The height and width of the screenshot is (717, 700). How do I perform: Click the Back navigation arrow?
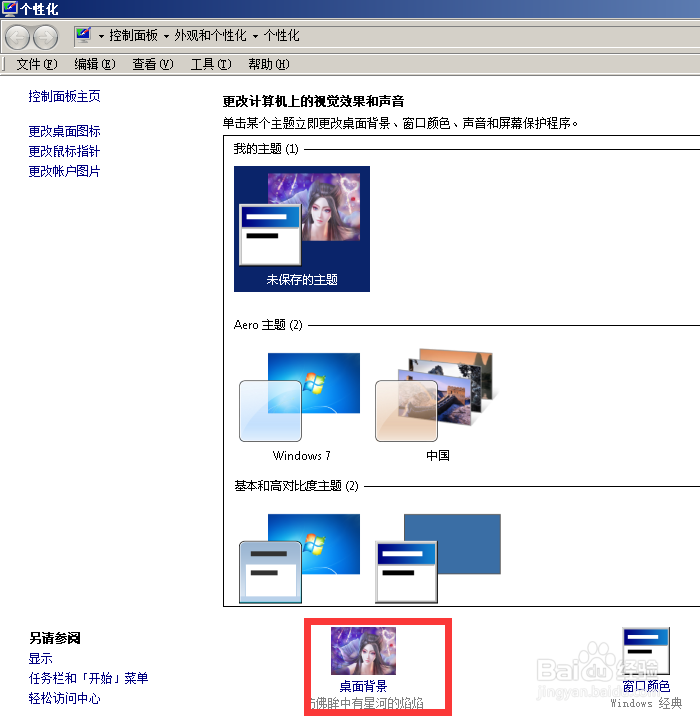[x=18, y=37]
